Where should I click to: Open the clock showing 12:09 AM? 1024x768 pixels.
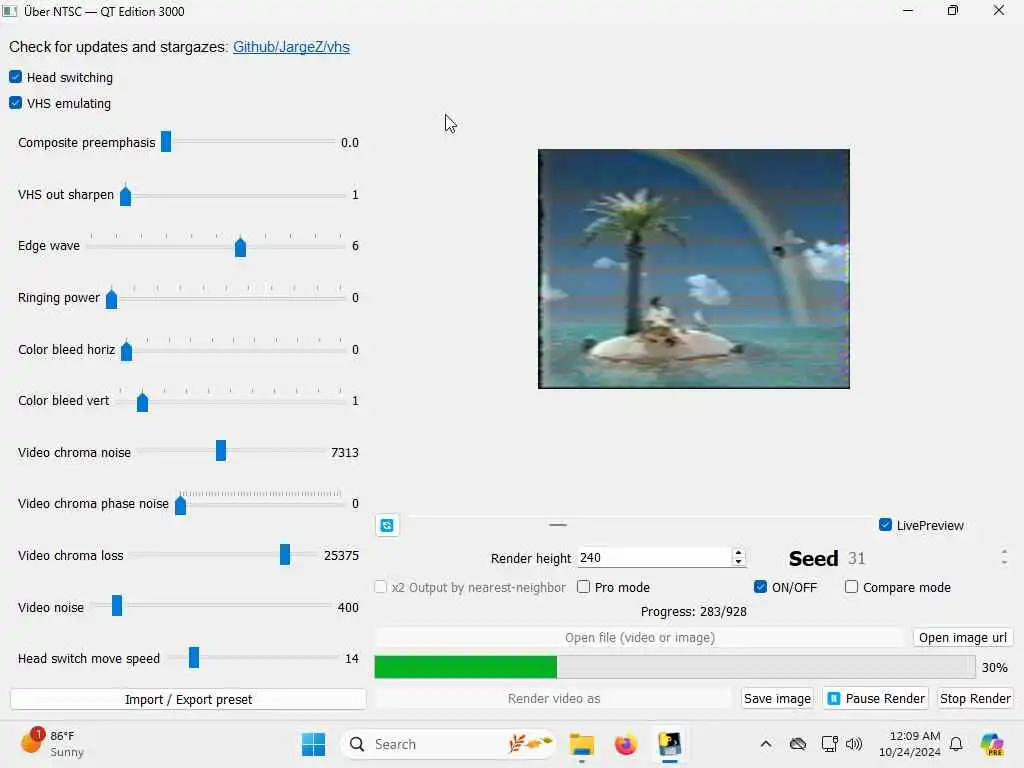pos(909,744)
